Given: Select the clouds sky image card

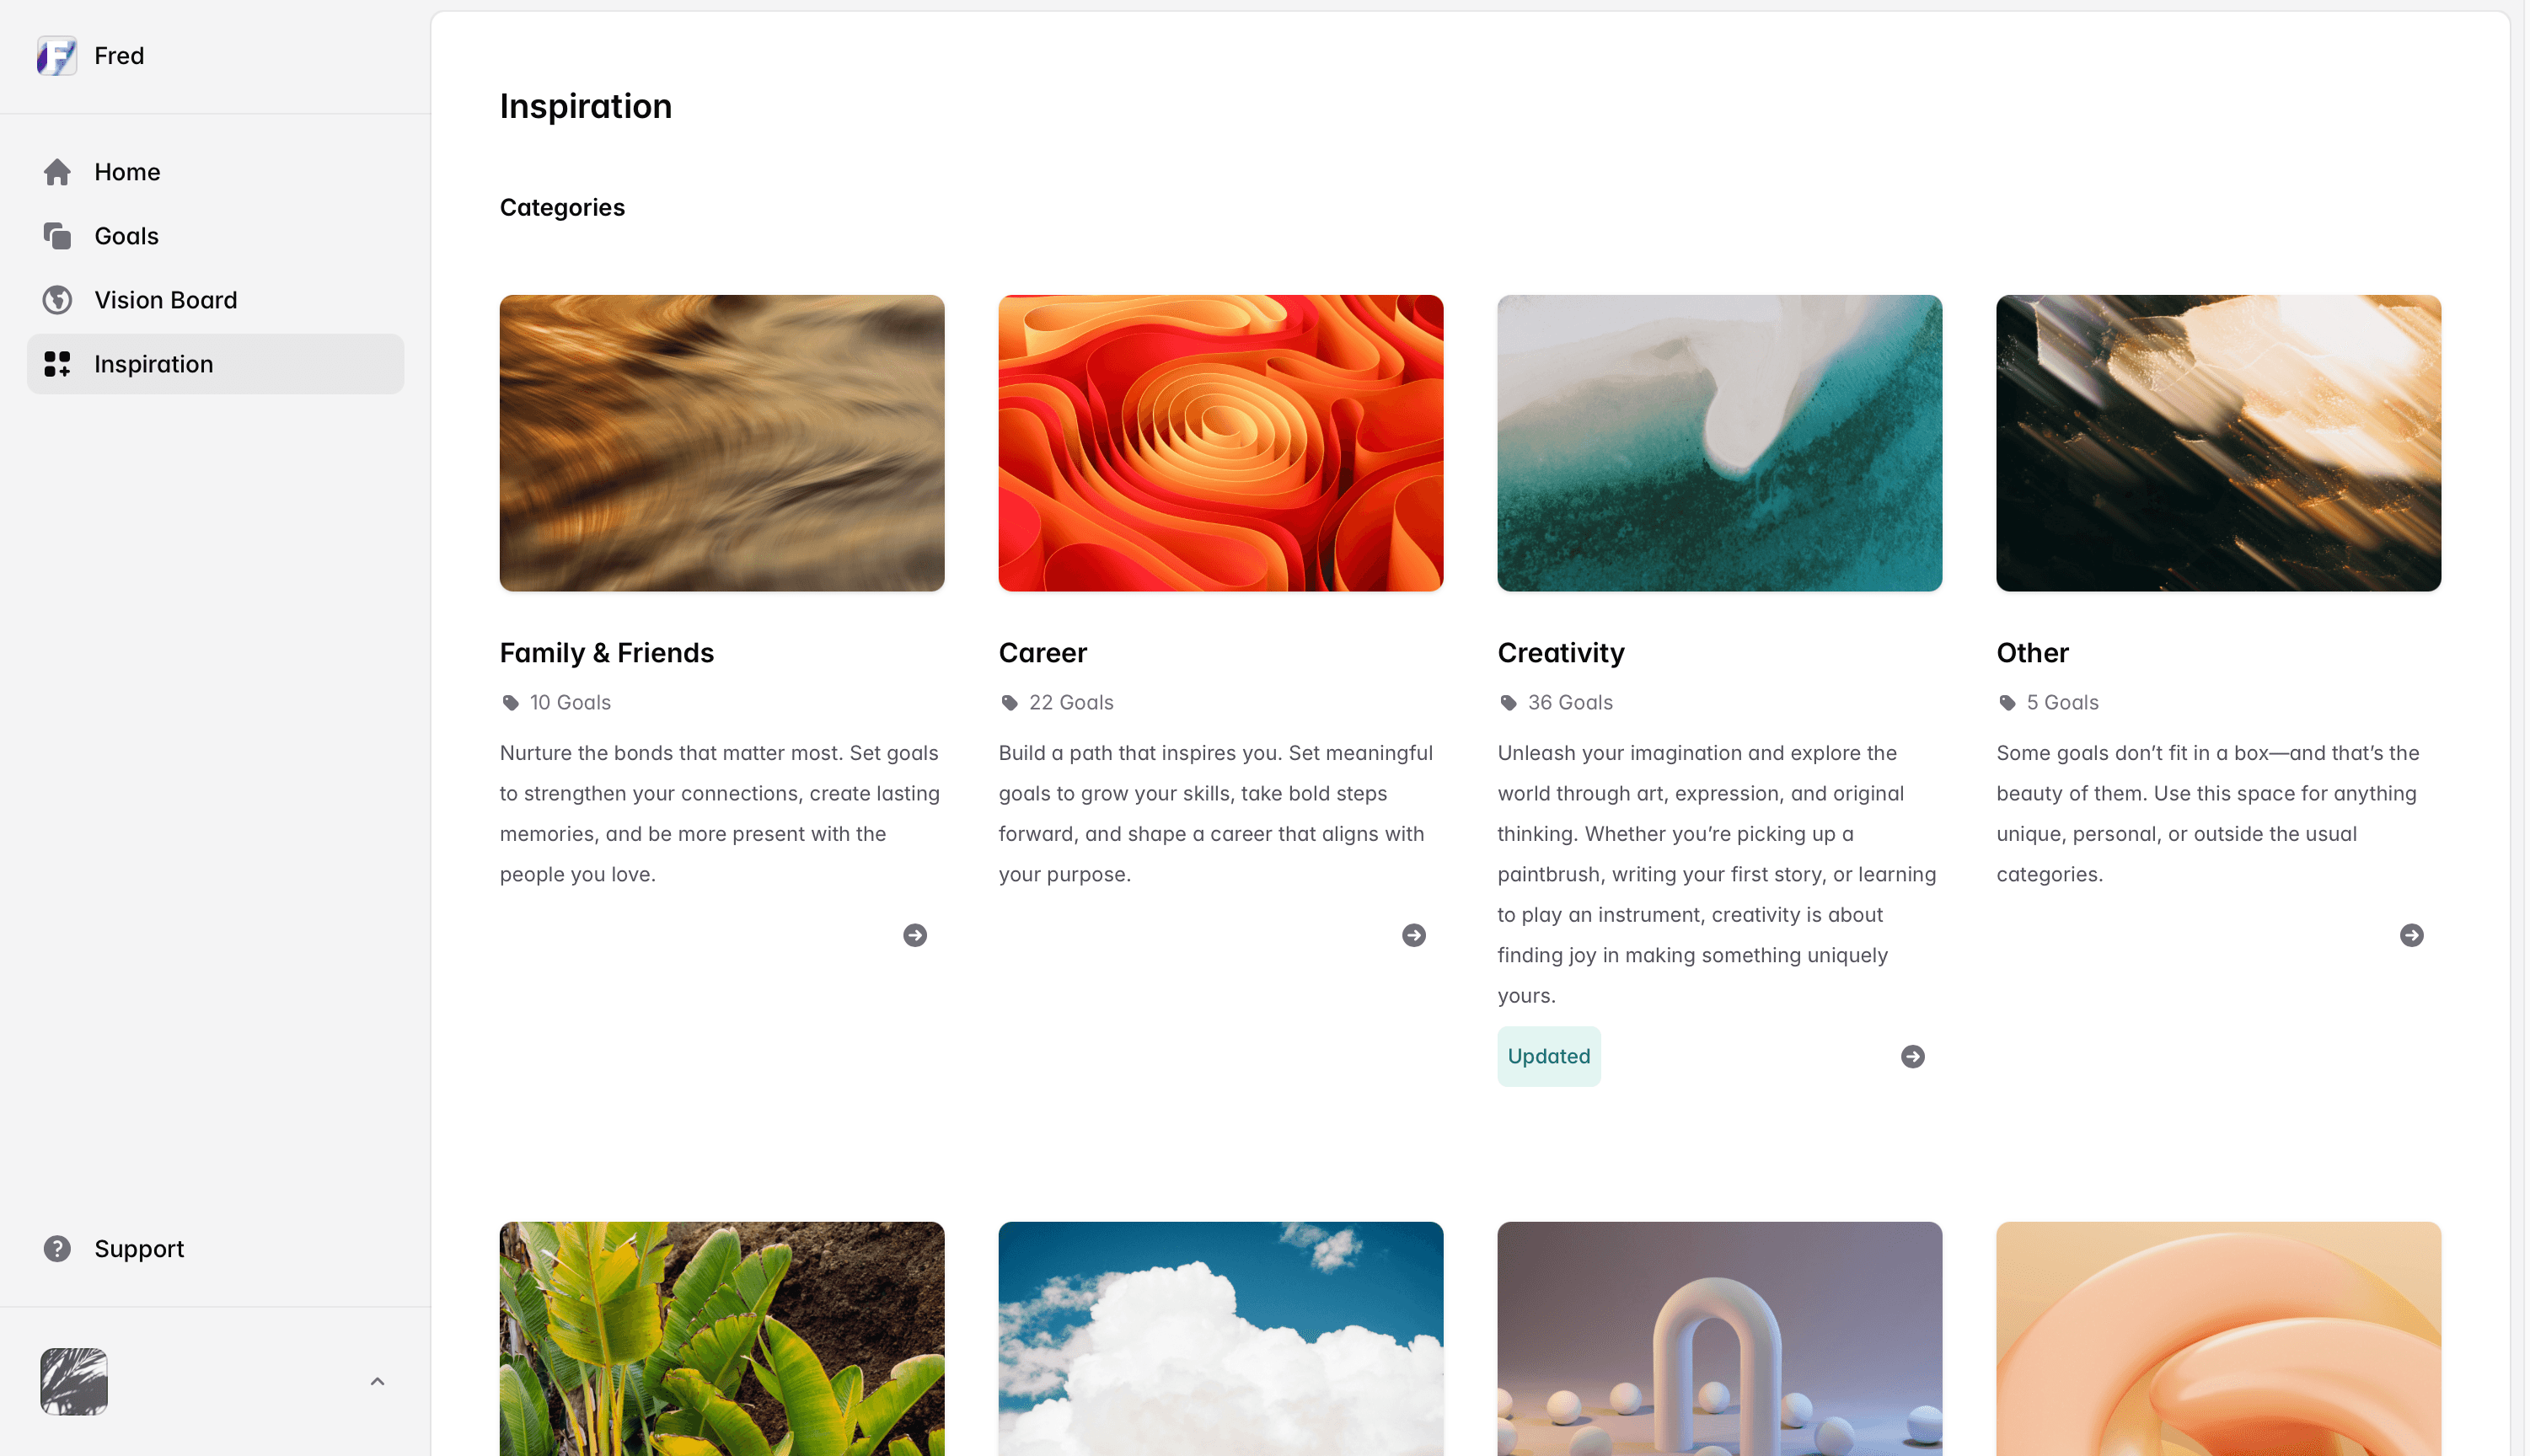Looking at the screenshot, I should [x=1221, y=1339].
